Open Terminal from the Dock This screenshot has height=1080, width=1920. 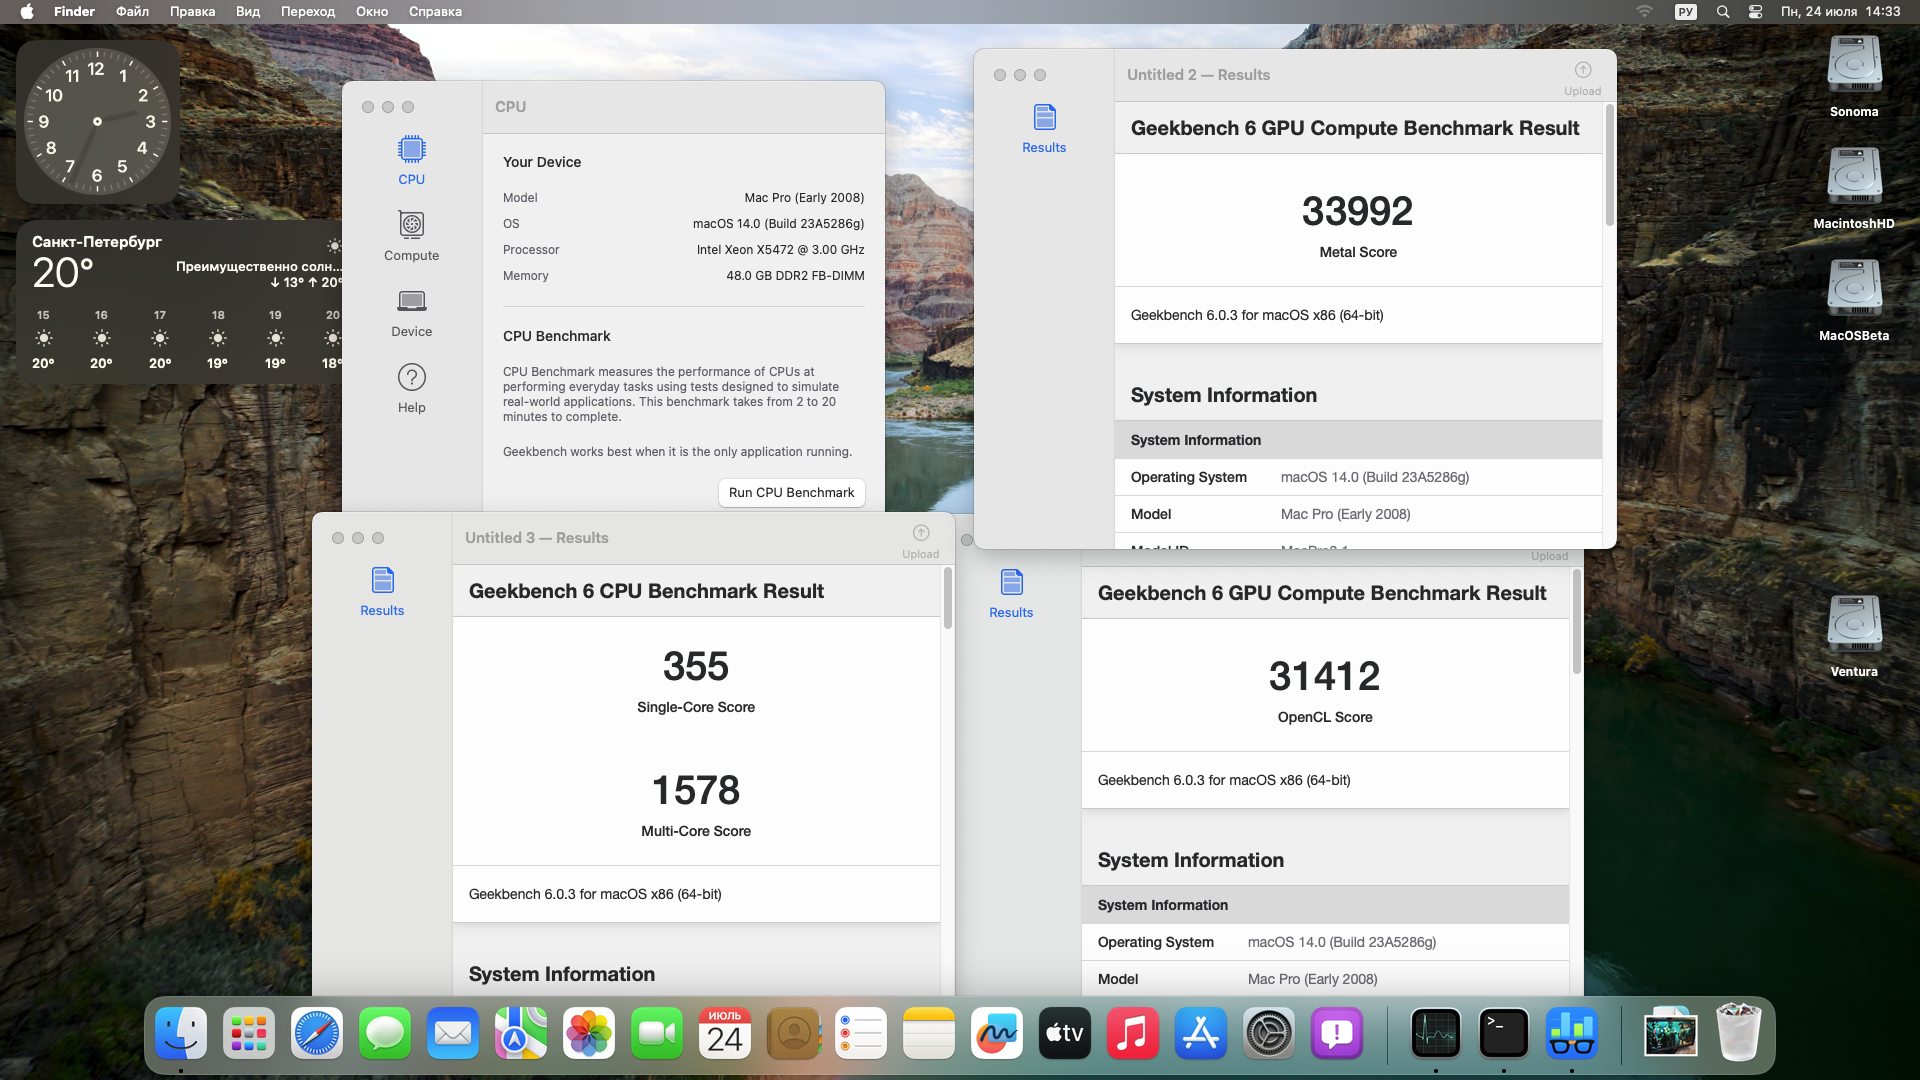[x=1504, y=1033]
